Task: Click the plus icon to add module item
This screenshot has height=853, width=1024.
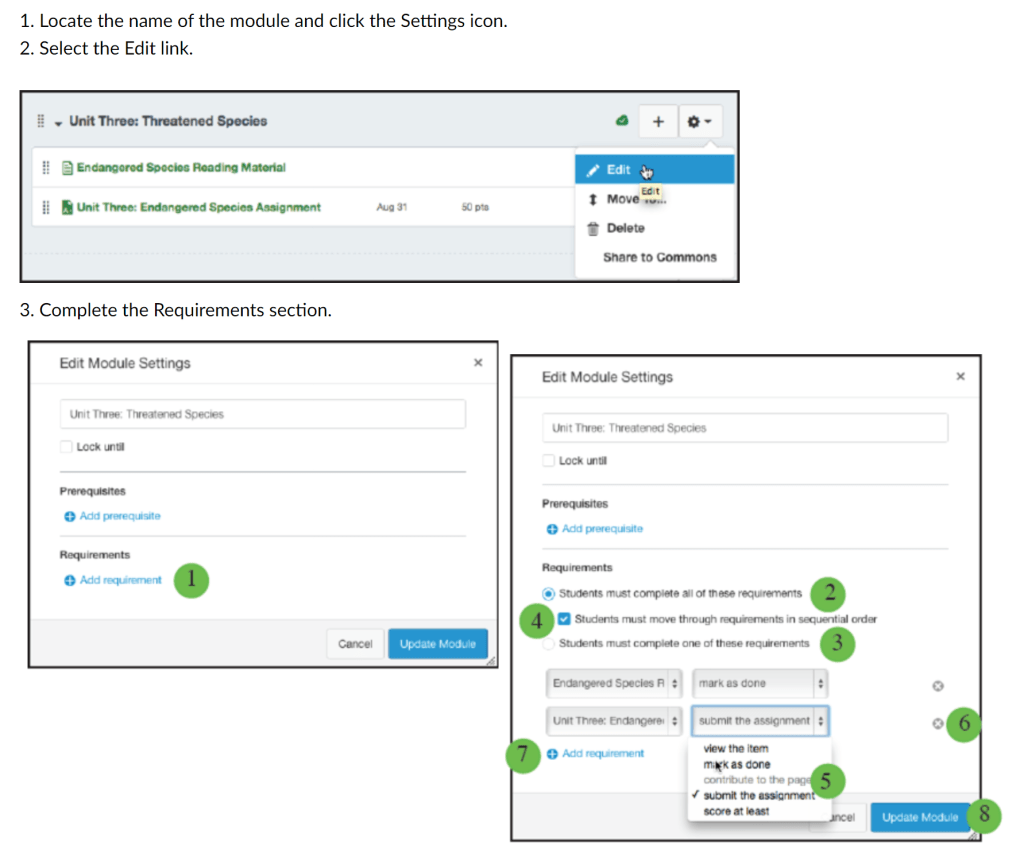Action: tap(658, 121)
